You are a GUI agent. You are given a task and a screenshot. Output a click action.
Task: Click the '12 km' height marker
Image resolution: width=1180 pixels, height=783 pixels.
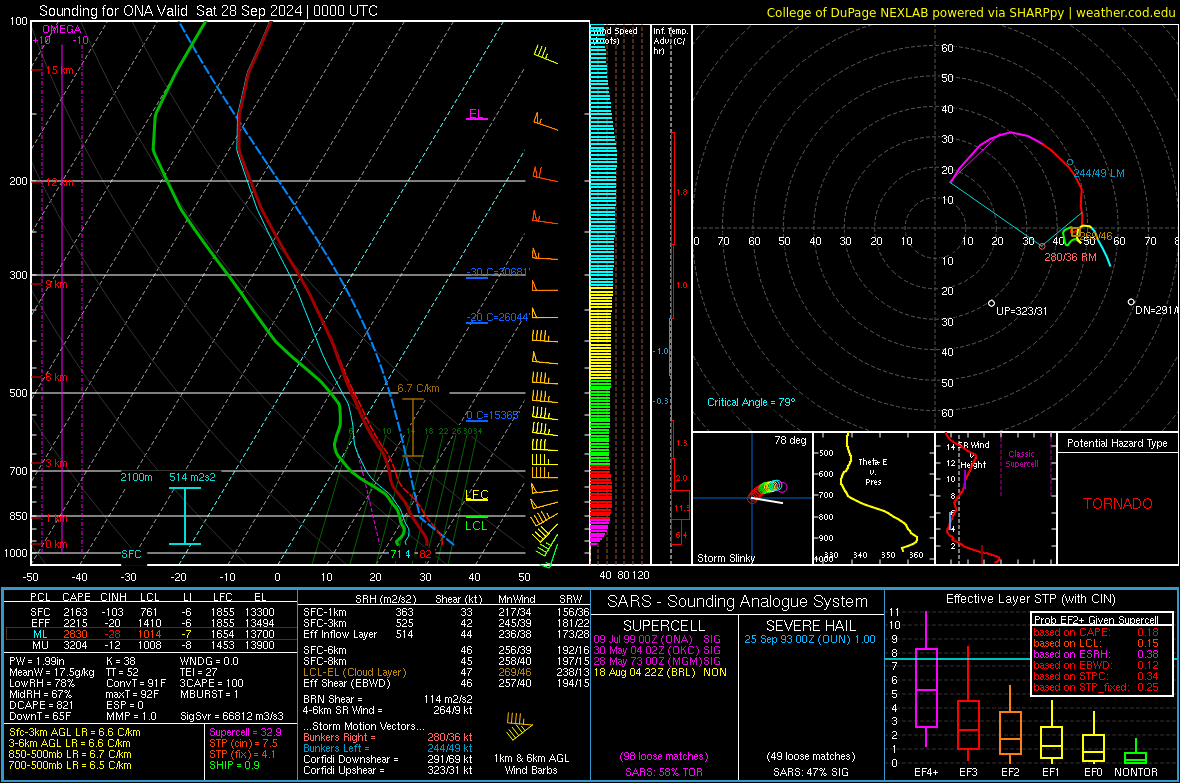click(59, 182)
